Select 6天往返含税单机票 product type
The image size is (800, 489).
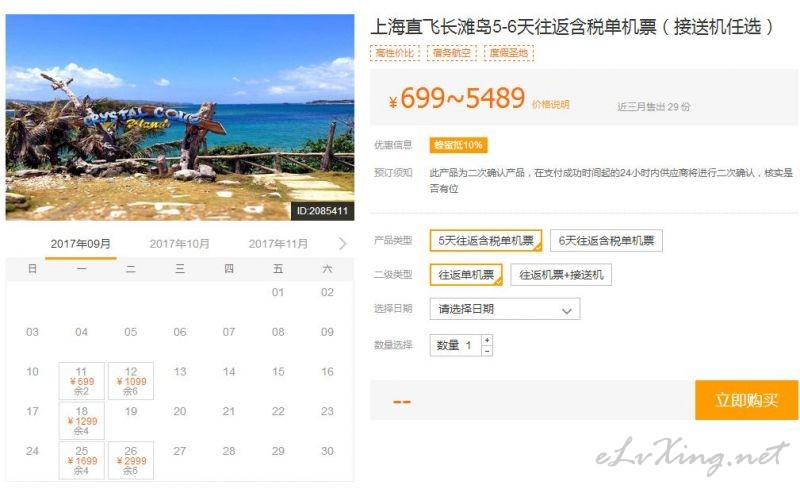pos(606,240)
